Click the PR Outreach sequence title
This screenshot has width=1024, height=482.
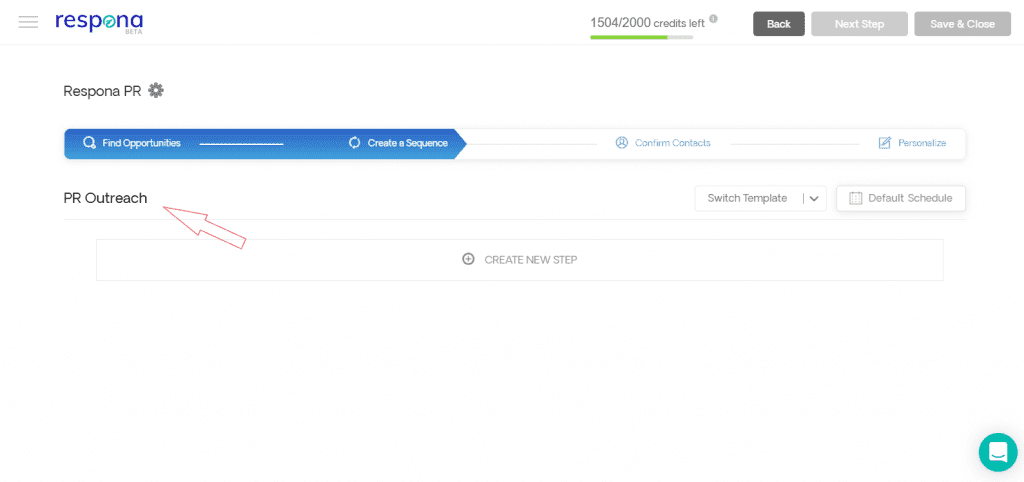click(105, 198)
